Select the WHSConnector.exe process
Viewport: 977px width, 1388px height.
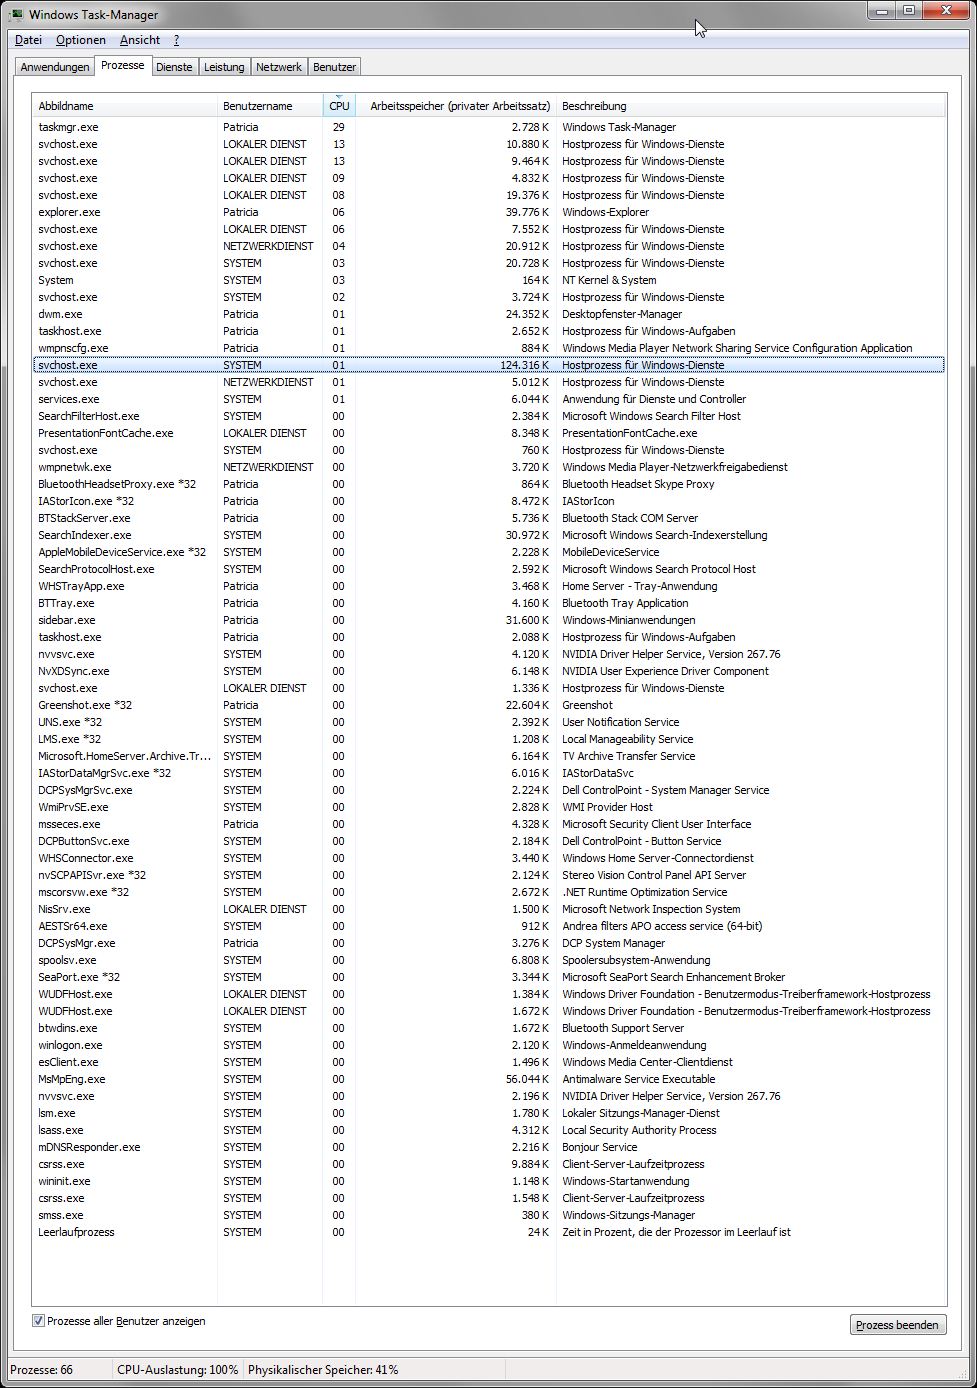pyautogui.click(x=489, y=858)
